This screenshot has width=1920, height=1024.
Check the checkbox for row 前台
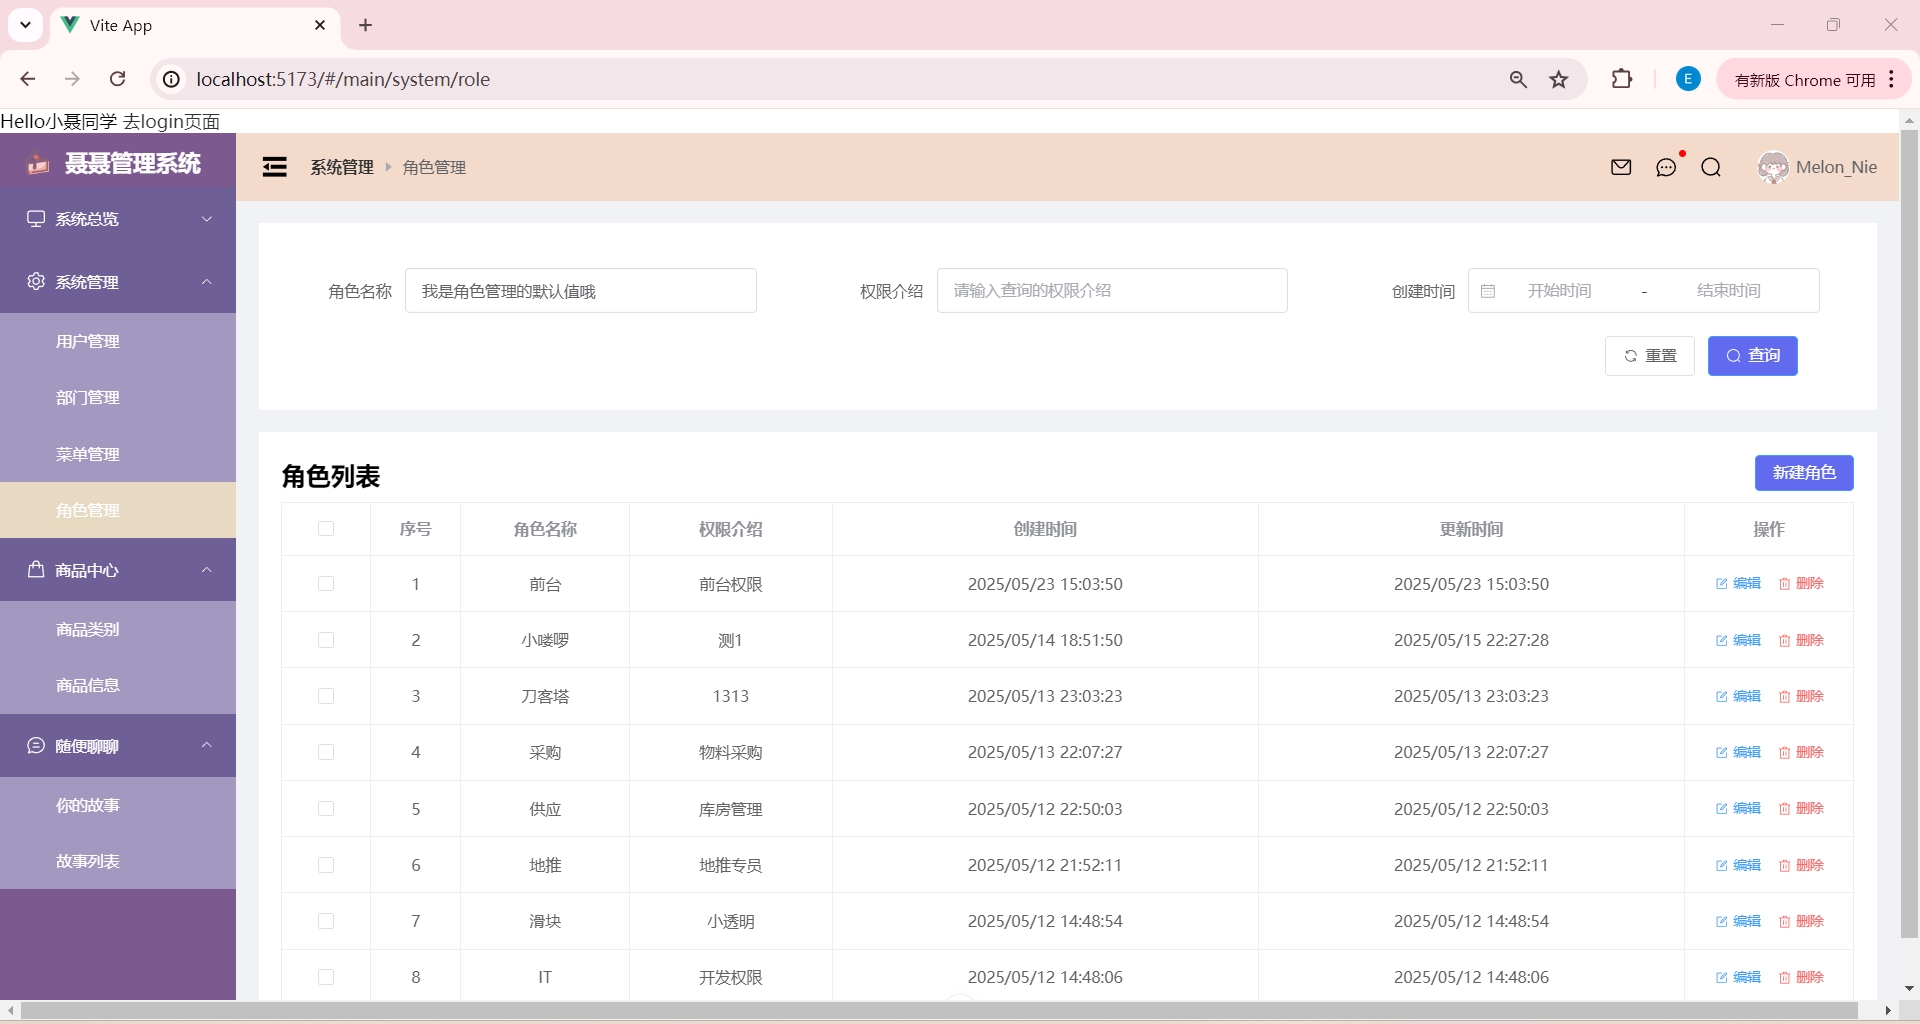(326, 584)
